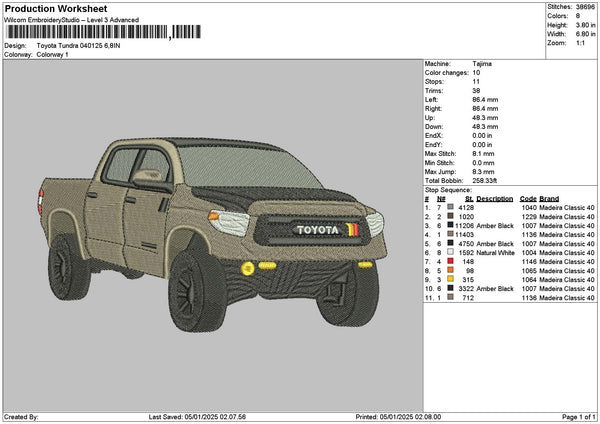Click the Stops value 11
This screenshot has height=424, width=600.
(476, 82)
